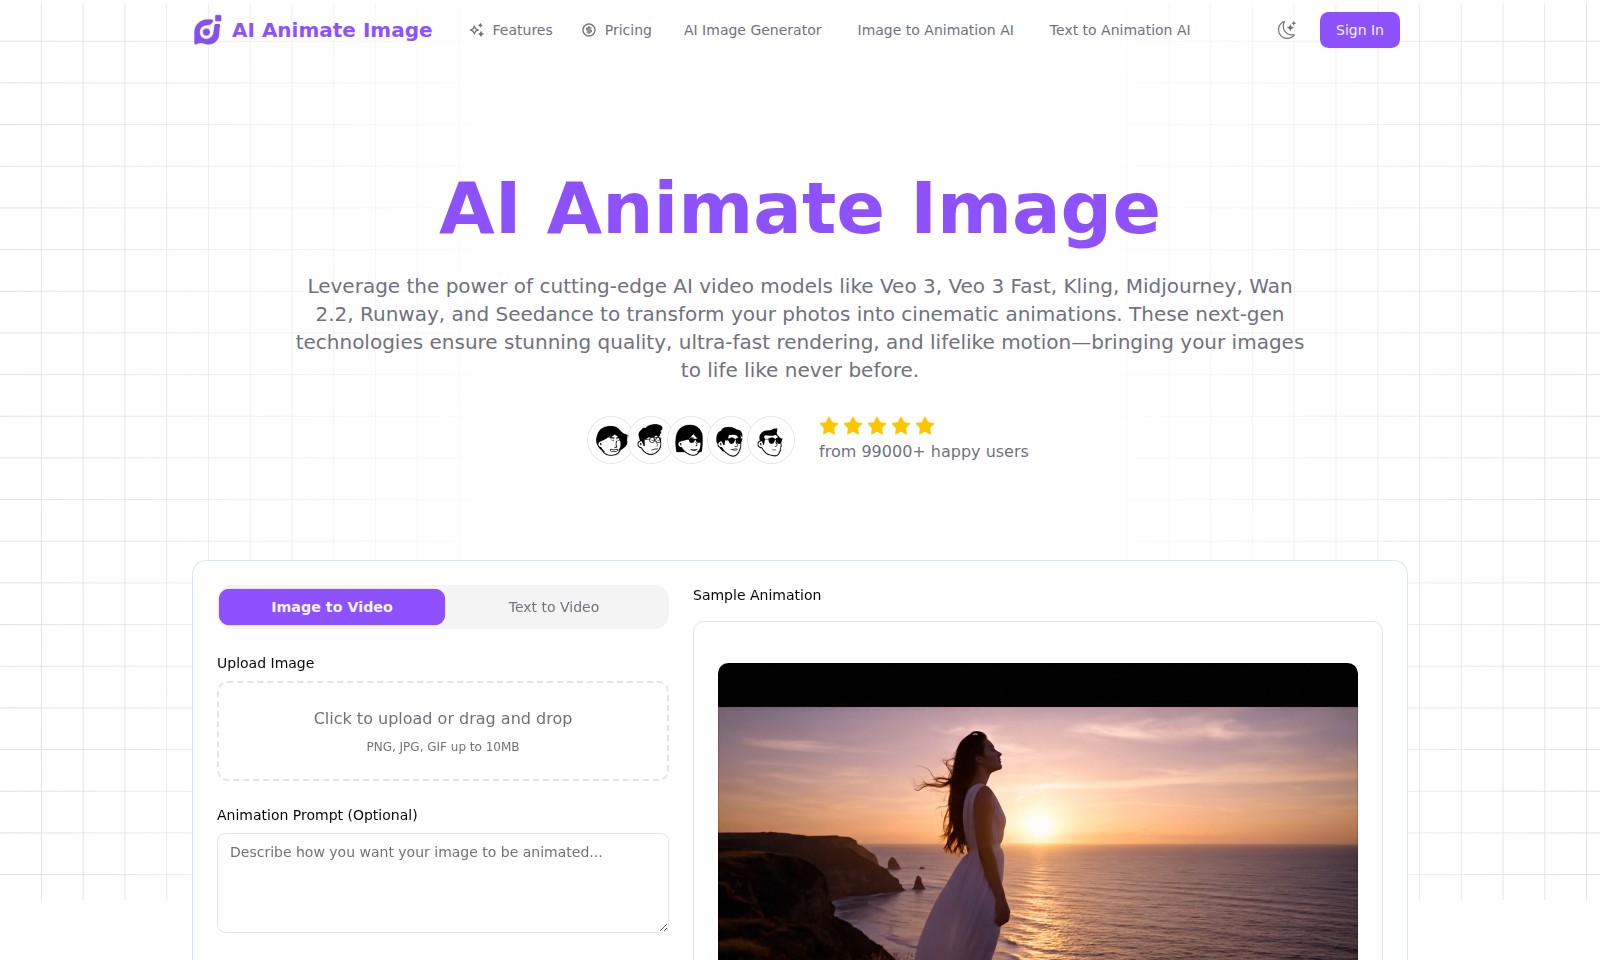Open the Image to Animation AI page
This screenshot has height=960, width=1600.
tap(934, 30)
